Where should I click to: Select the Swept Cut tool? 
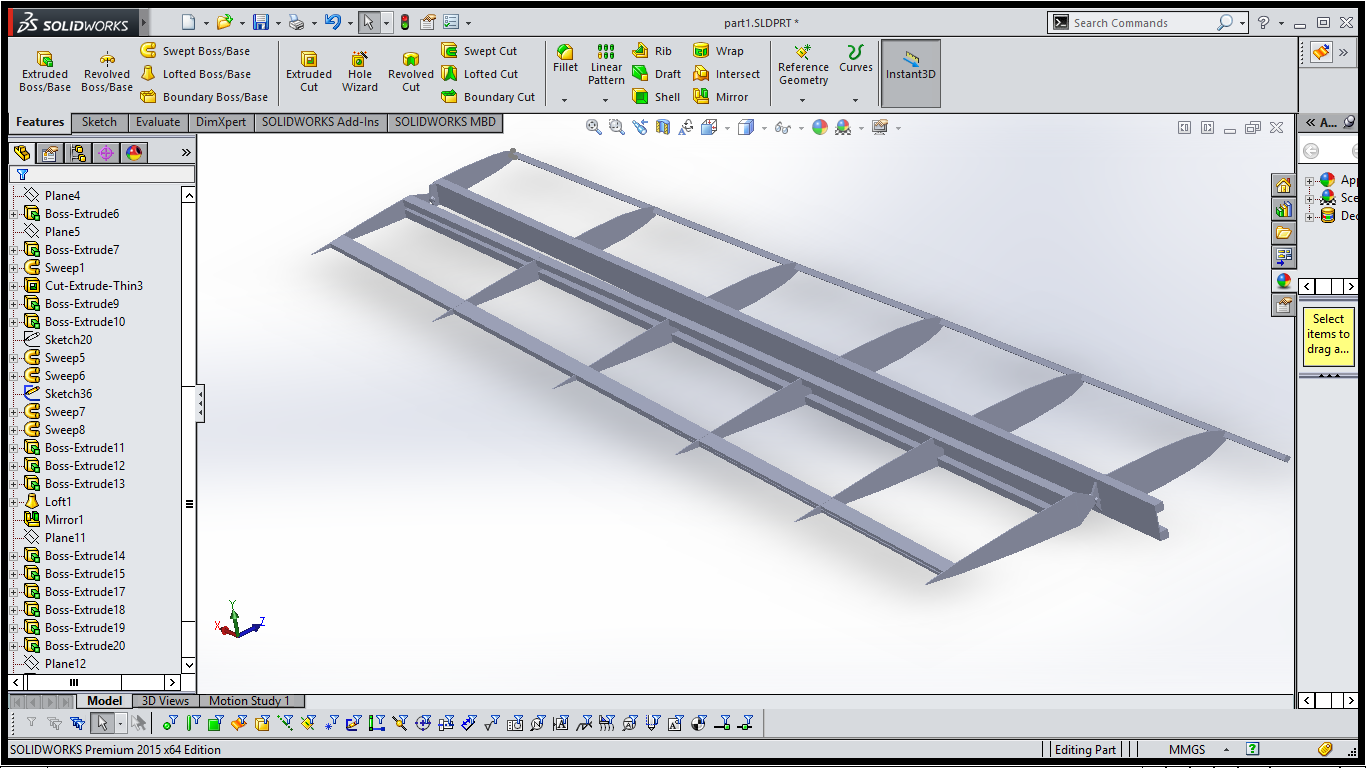click(479, 51)
